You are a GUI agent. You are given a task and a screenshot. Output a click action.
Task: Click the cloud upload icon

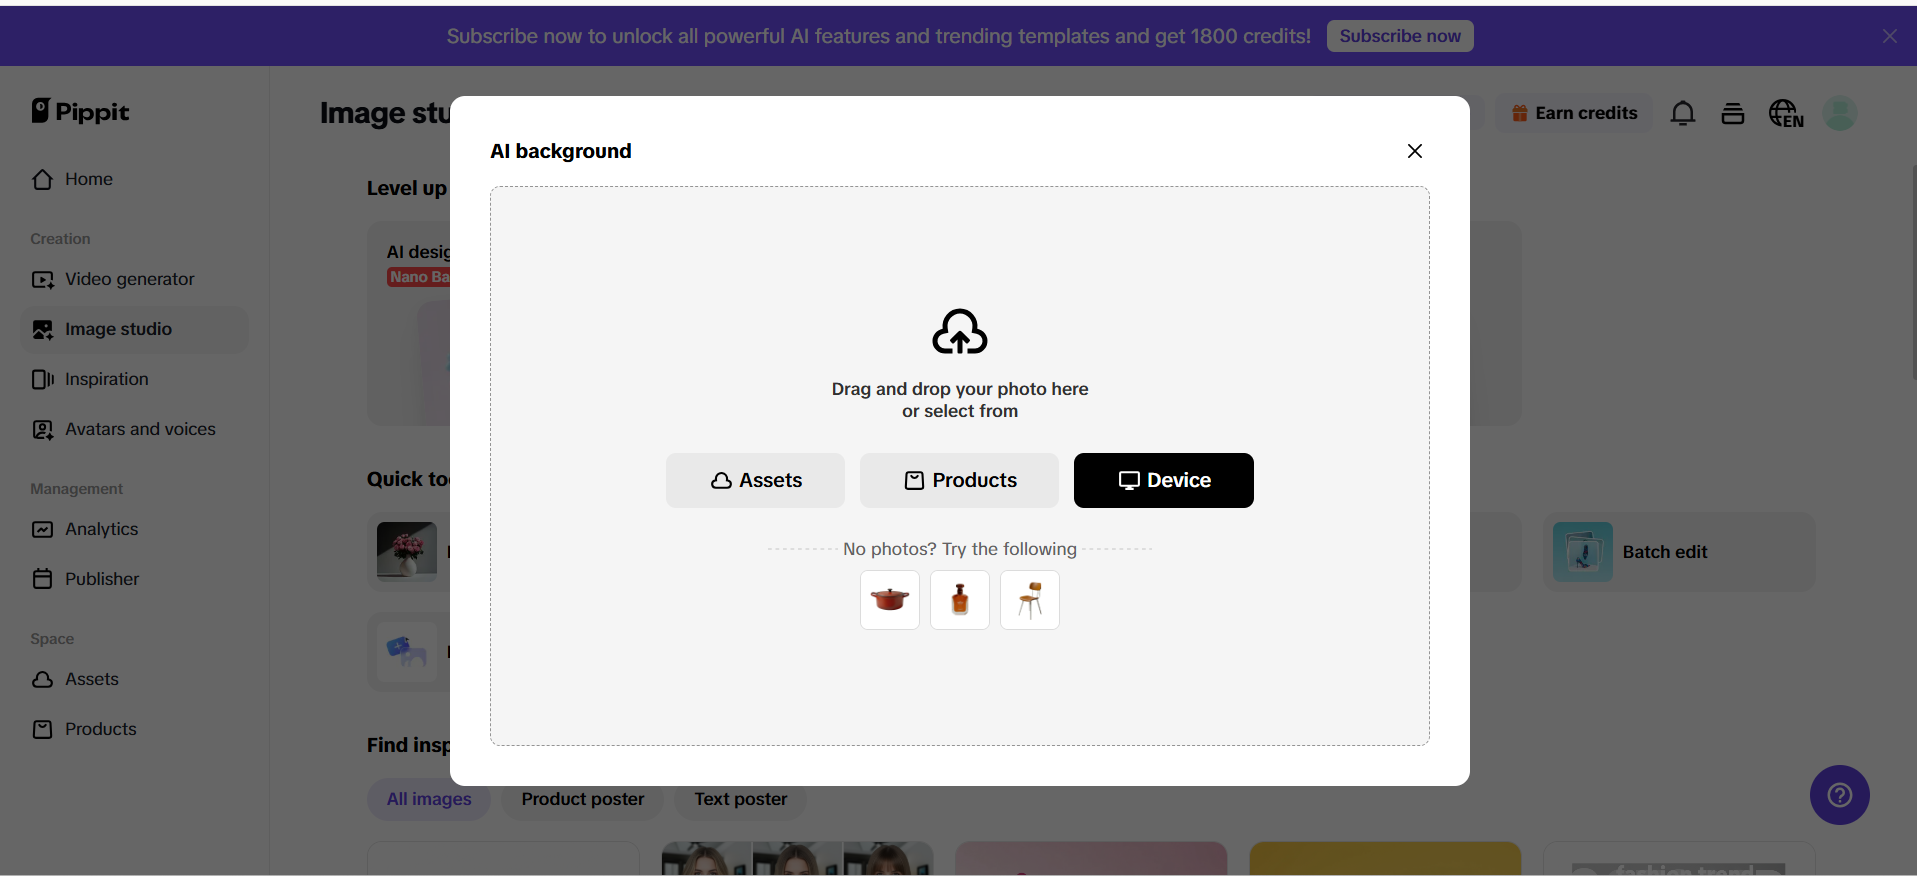[x=959, y=332]
